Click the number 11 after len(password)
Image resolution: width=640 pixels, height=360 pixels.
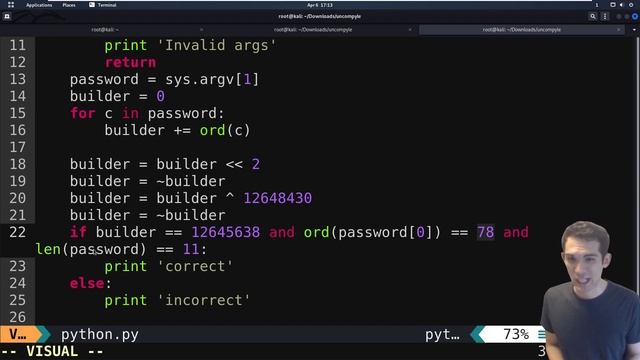[191, 249]
